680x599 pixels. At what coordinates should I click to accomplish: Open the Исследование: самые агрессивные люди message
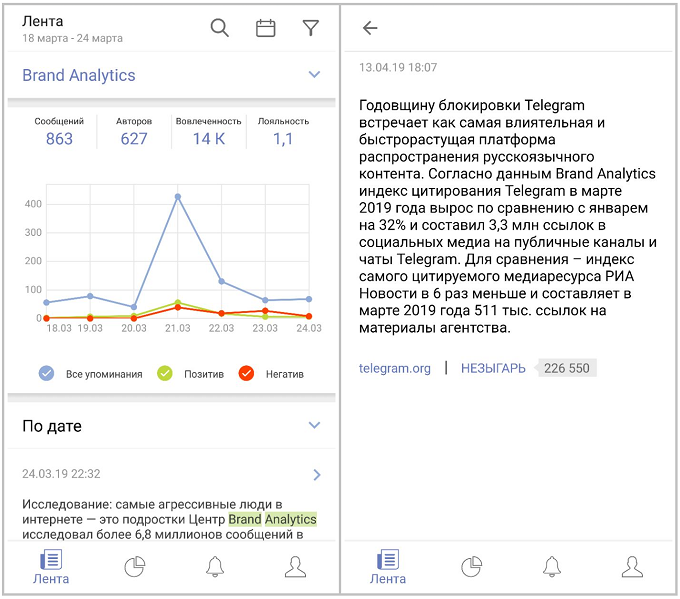[169, 519]
